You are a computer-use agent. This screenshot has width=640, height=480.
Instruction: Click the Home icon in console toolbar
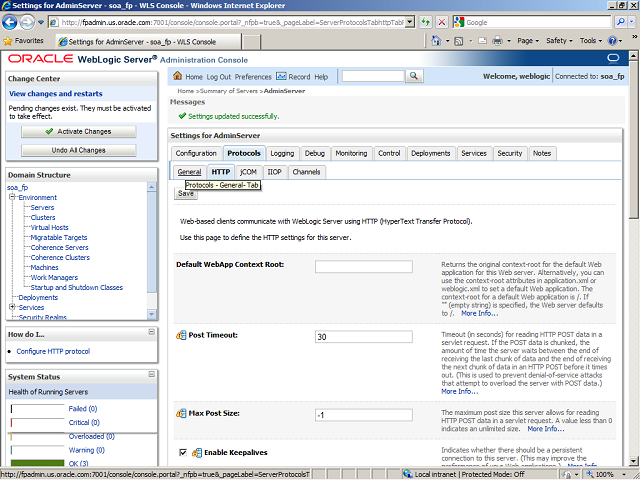click(177, 77)
